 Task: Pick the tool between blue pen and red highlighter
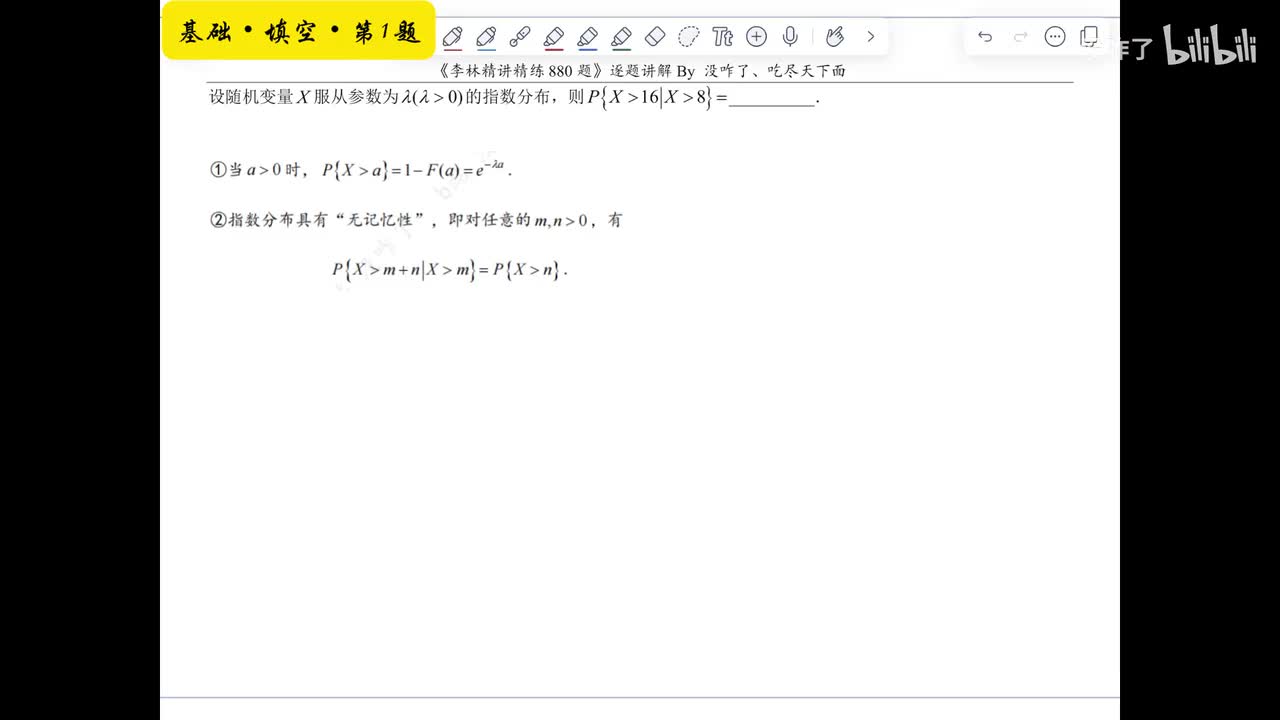(520, 37)
